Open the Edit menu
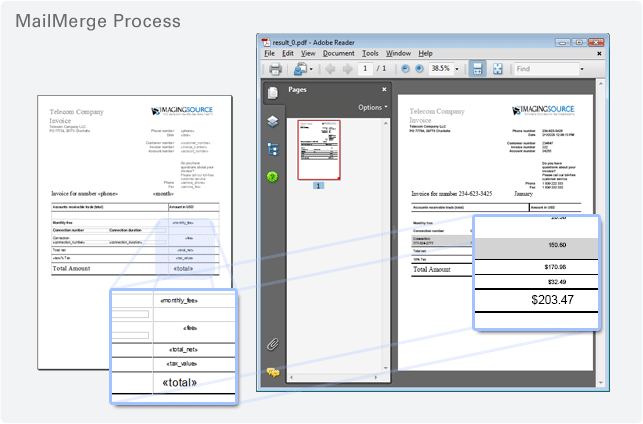The height and width of the screenshot is (424, 643). tap(287, 53)
